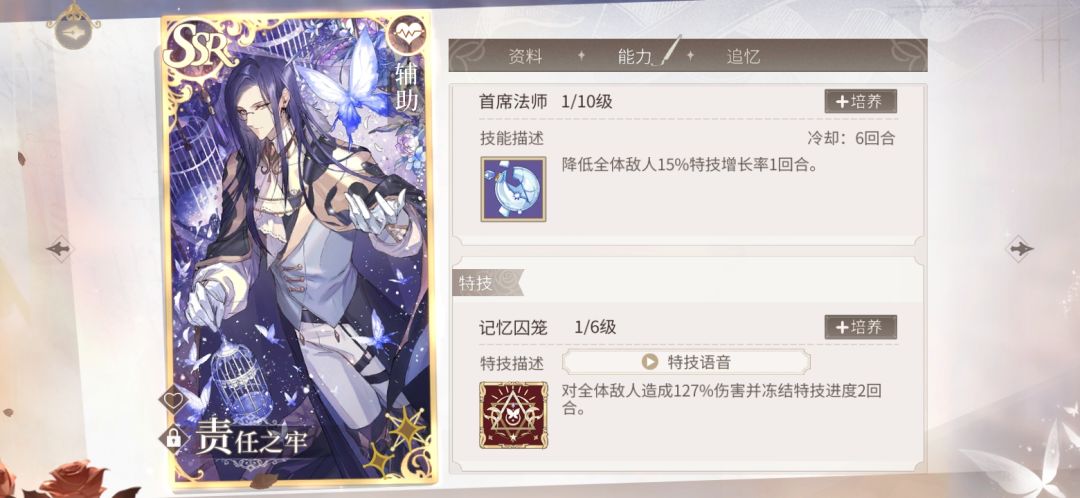Screen dimensions: 1080x498
Task: Click 培养 button for 记忆囚笼
Action: pos(860,327)
